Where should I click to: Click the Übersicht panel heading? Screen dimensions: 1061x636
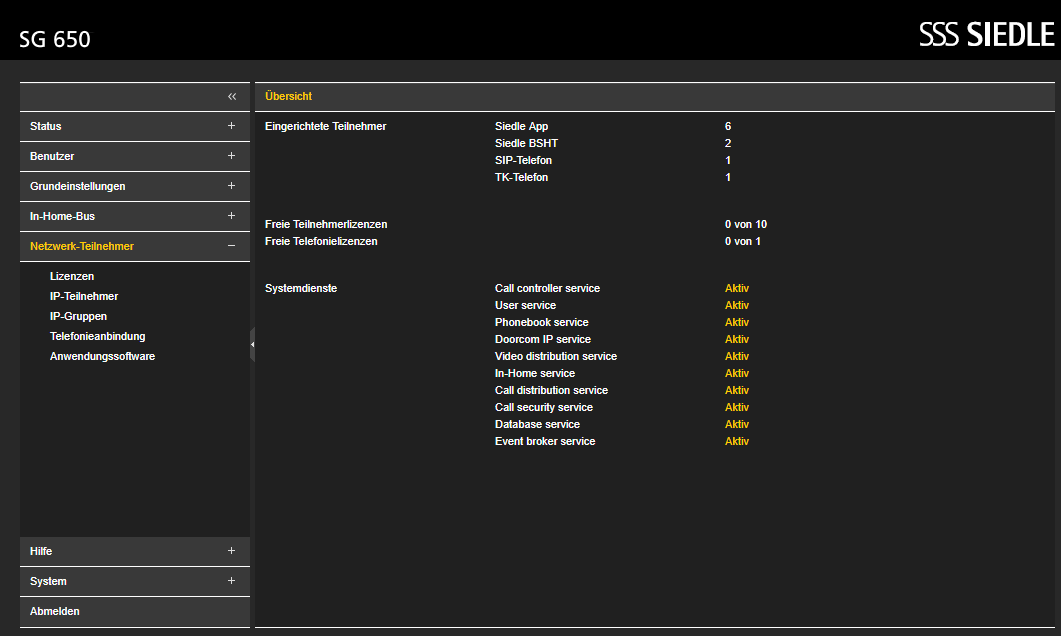pos(288,97)
